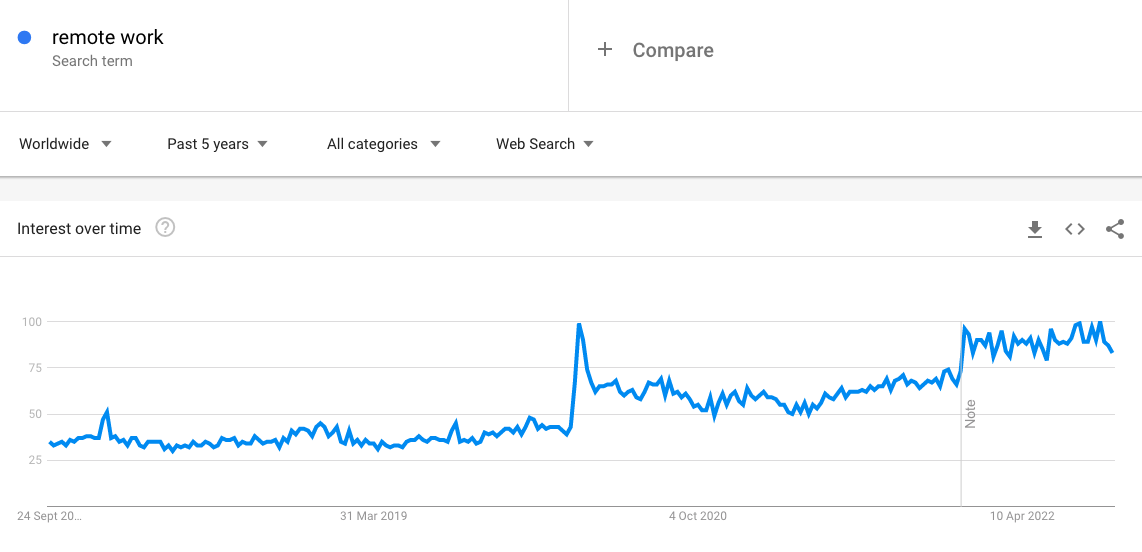Click the 4 Oct 2020 axis label
The height and width of the screenshot is (552, 1142).
coord(698,516)
